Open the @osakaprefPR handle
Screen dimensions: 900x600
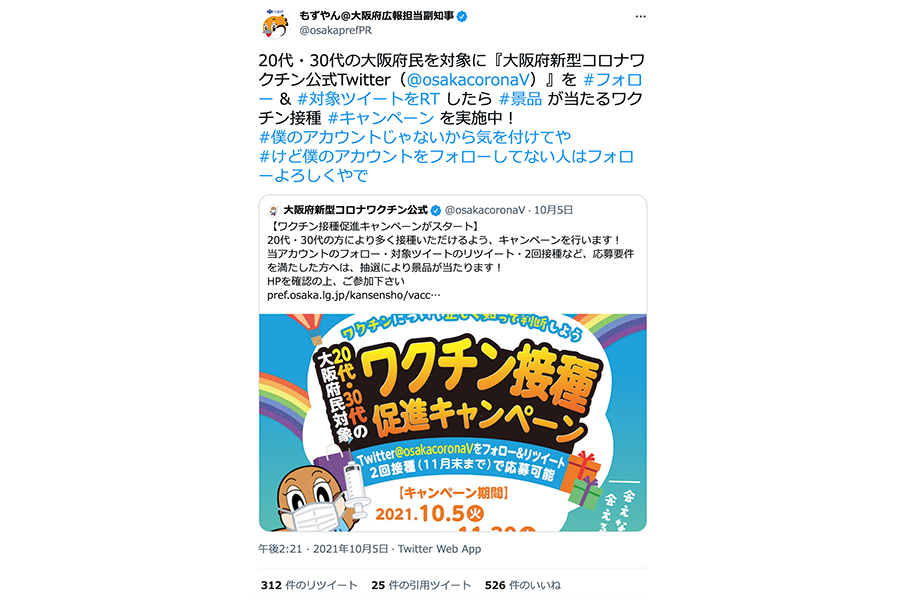pyautogui.click(x=335, y=30)
